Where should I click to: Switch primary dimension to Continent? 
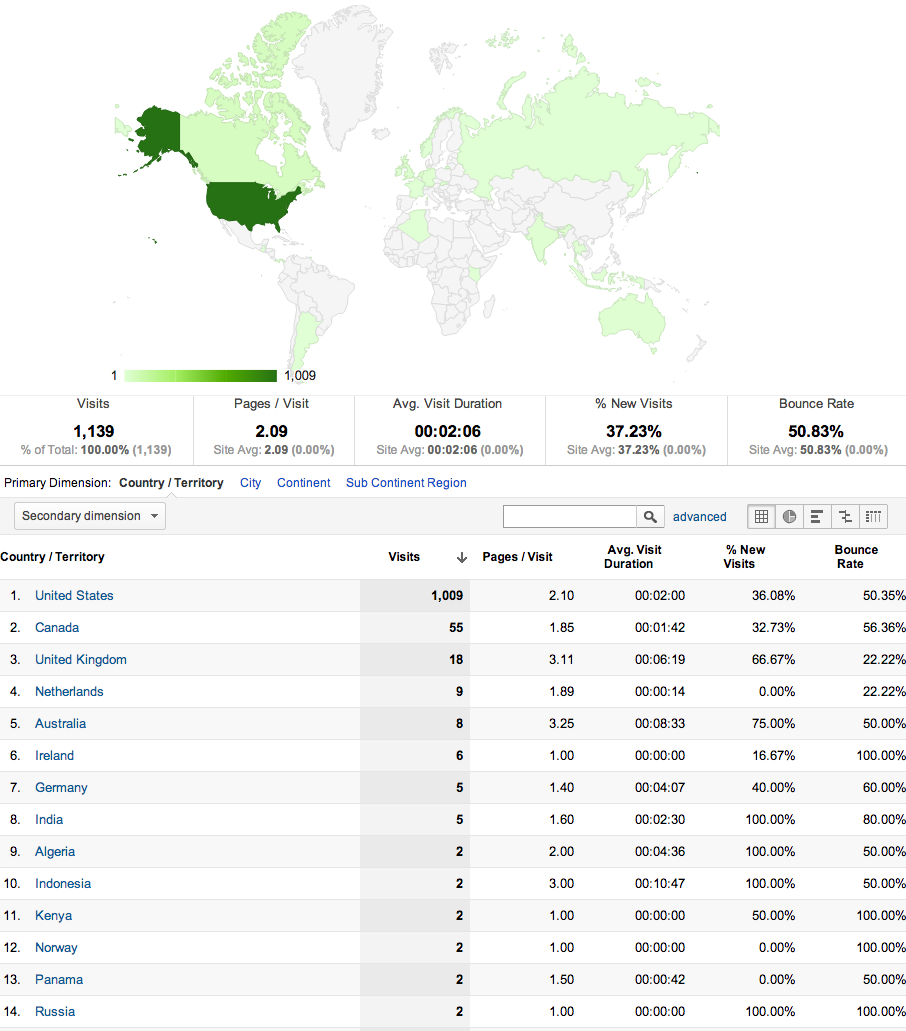[x=304, y=483]
